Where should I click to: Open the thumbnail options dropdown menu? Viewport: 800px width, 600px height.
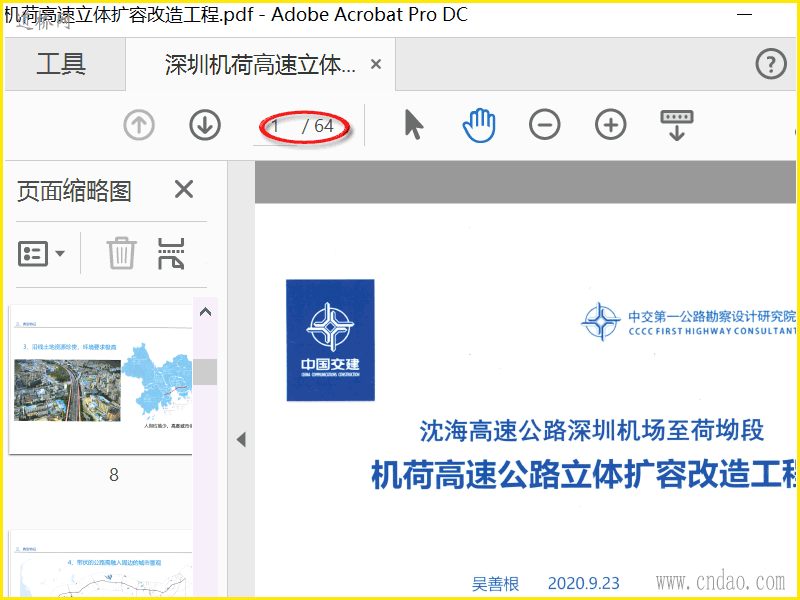[x=41, y=254]
